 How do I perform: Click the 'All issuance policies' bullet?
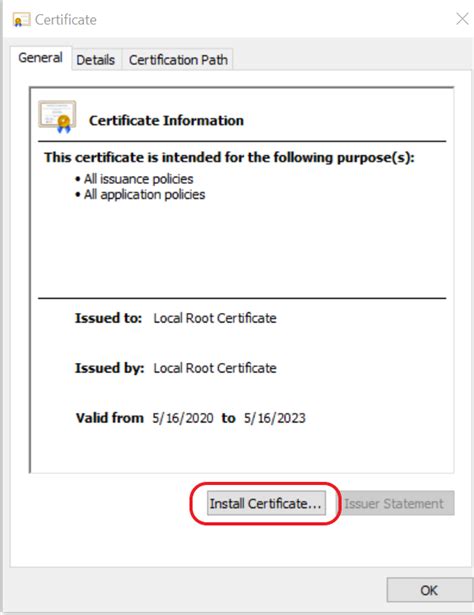134,179
